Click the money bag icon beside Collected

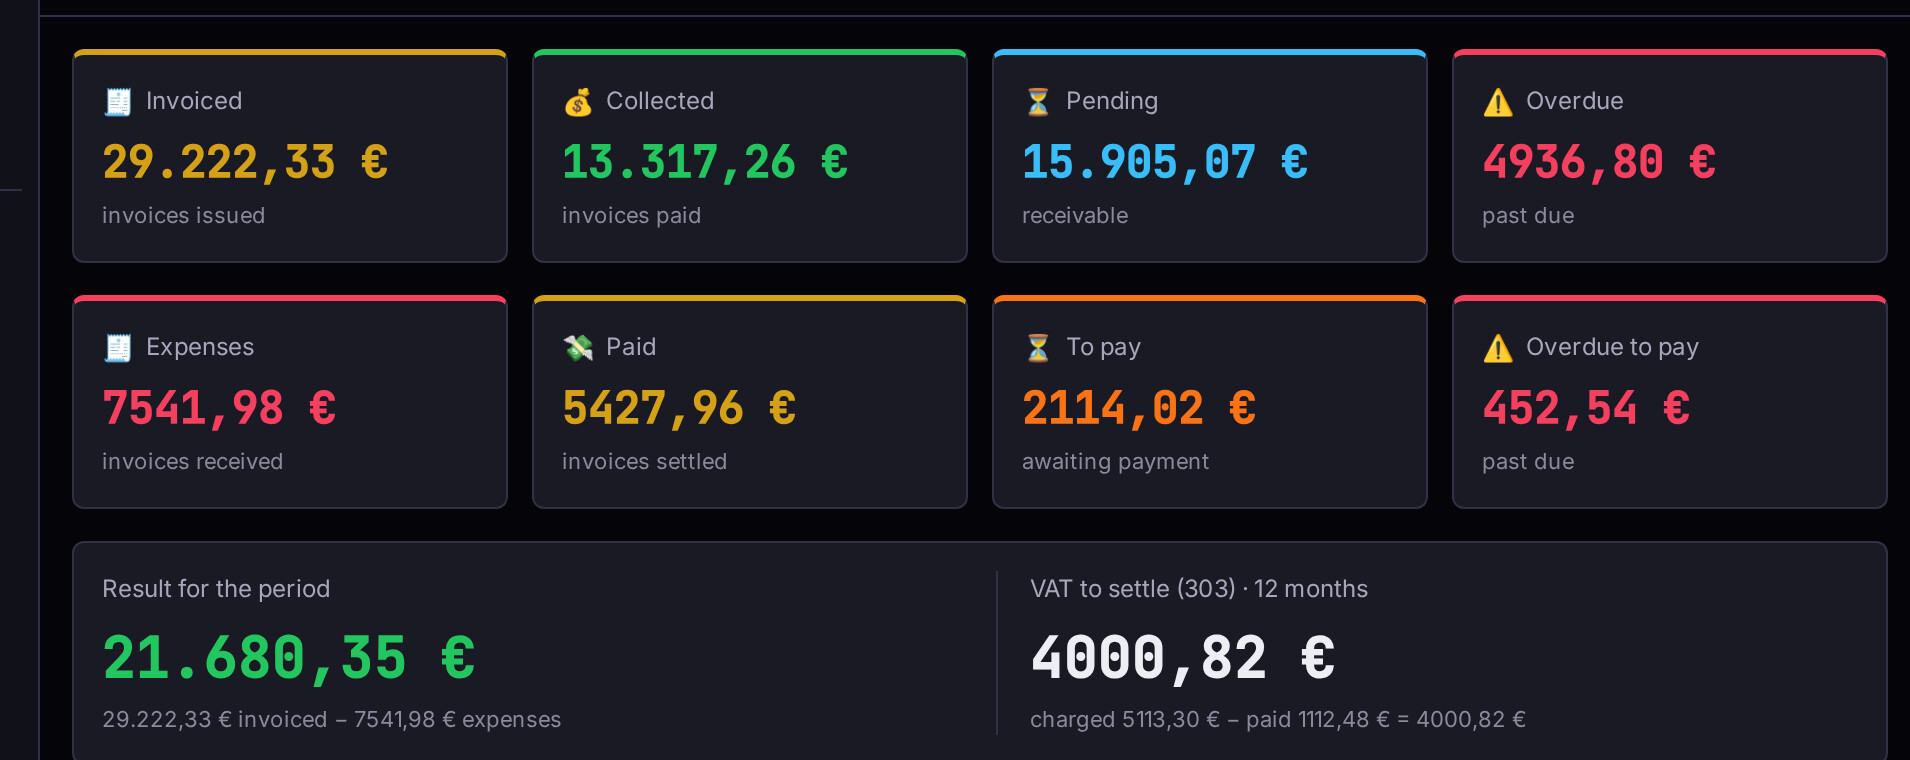(x=578, y=102)
